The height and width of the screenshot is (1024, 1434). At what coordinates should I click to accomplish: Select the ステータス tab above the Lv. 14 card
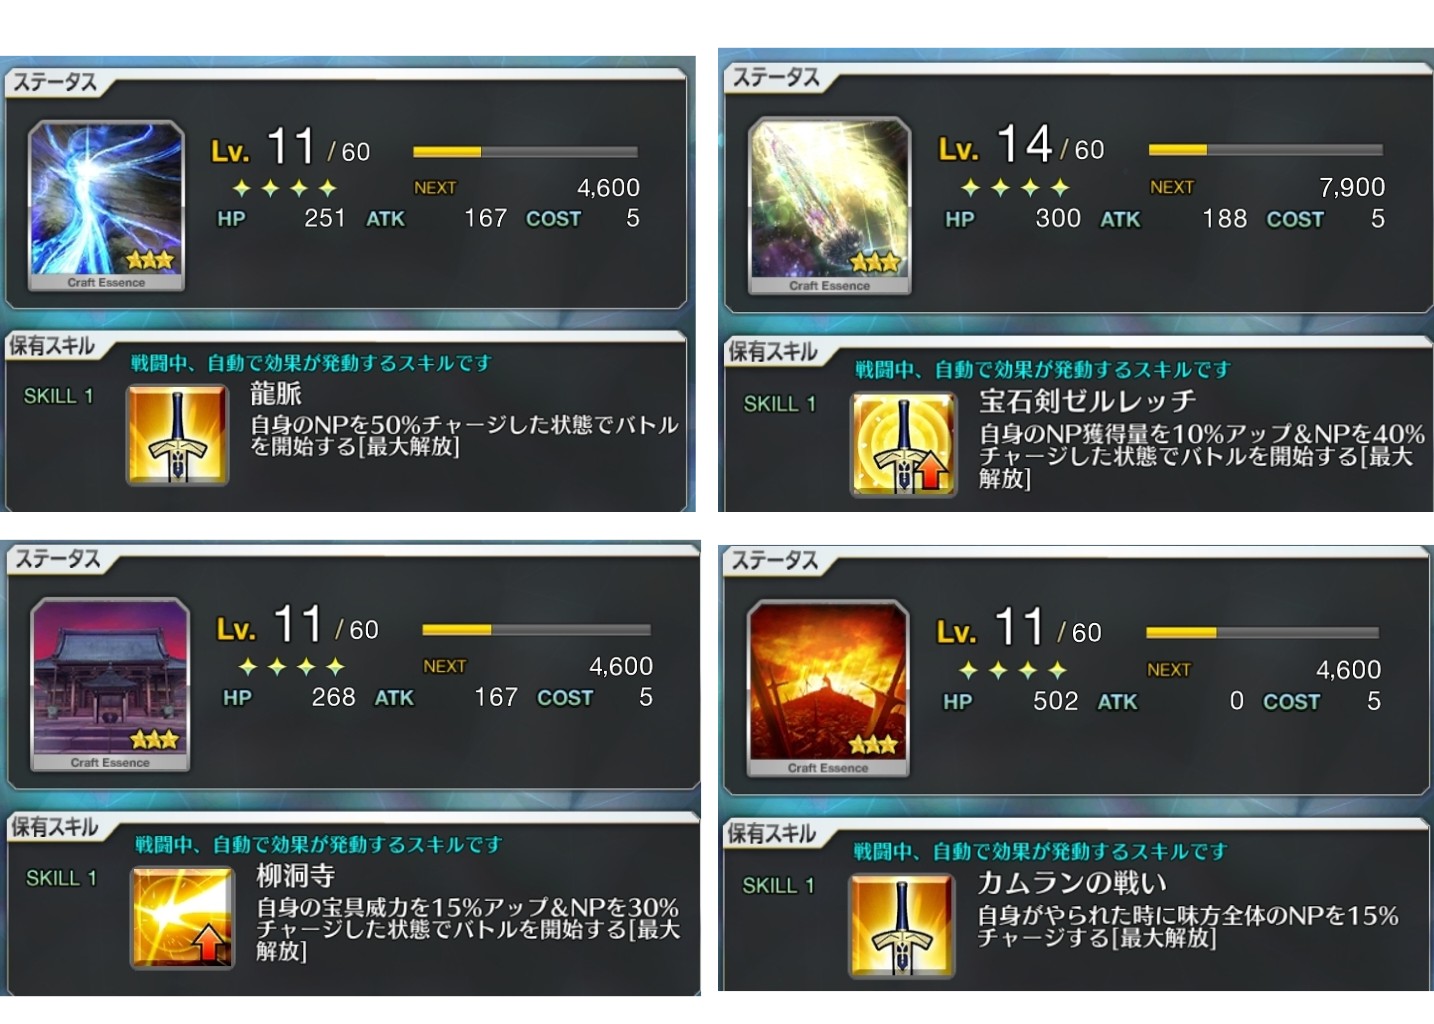[776, 77]
